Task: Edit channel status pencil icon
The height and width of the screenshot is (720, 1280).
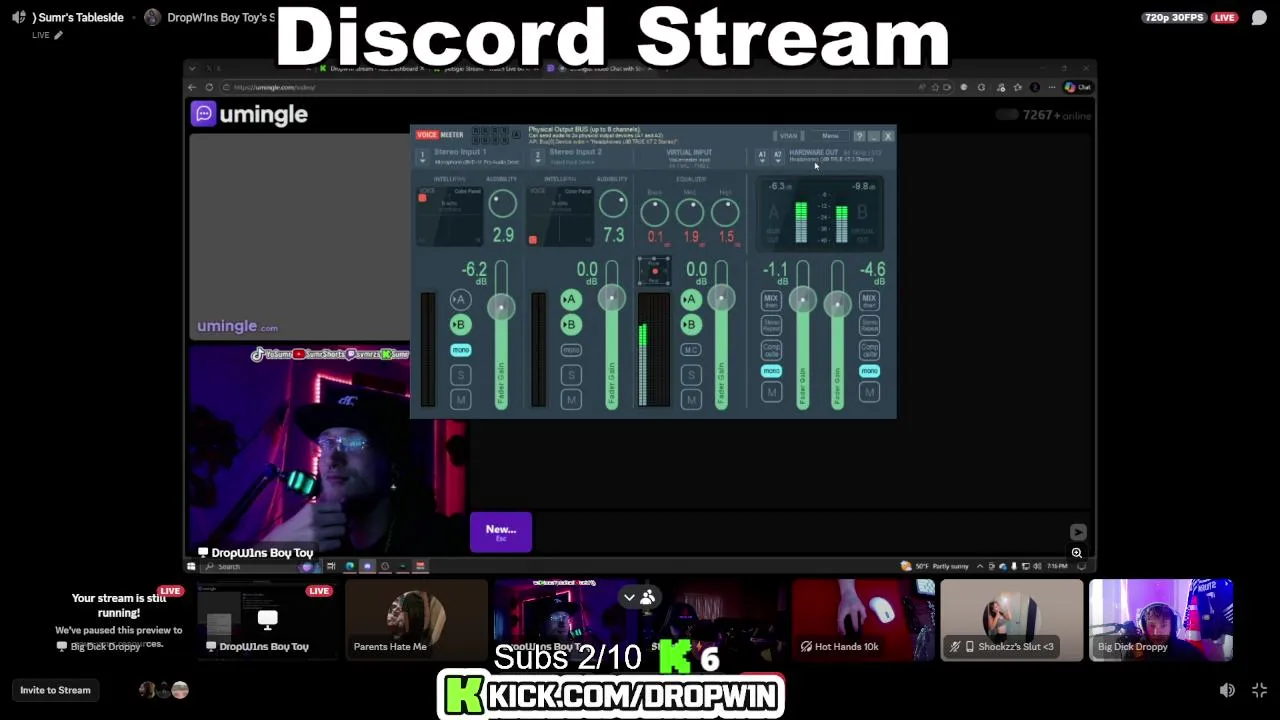Action: (58, 35)
